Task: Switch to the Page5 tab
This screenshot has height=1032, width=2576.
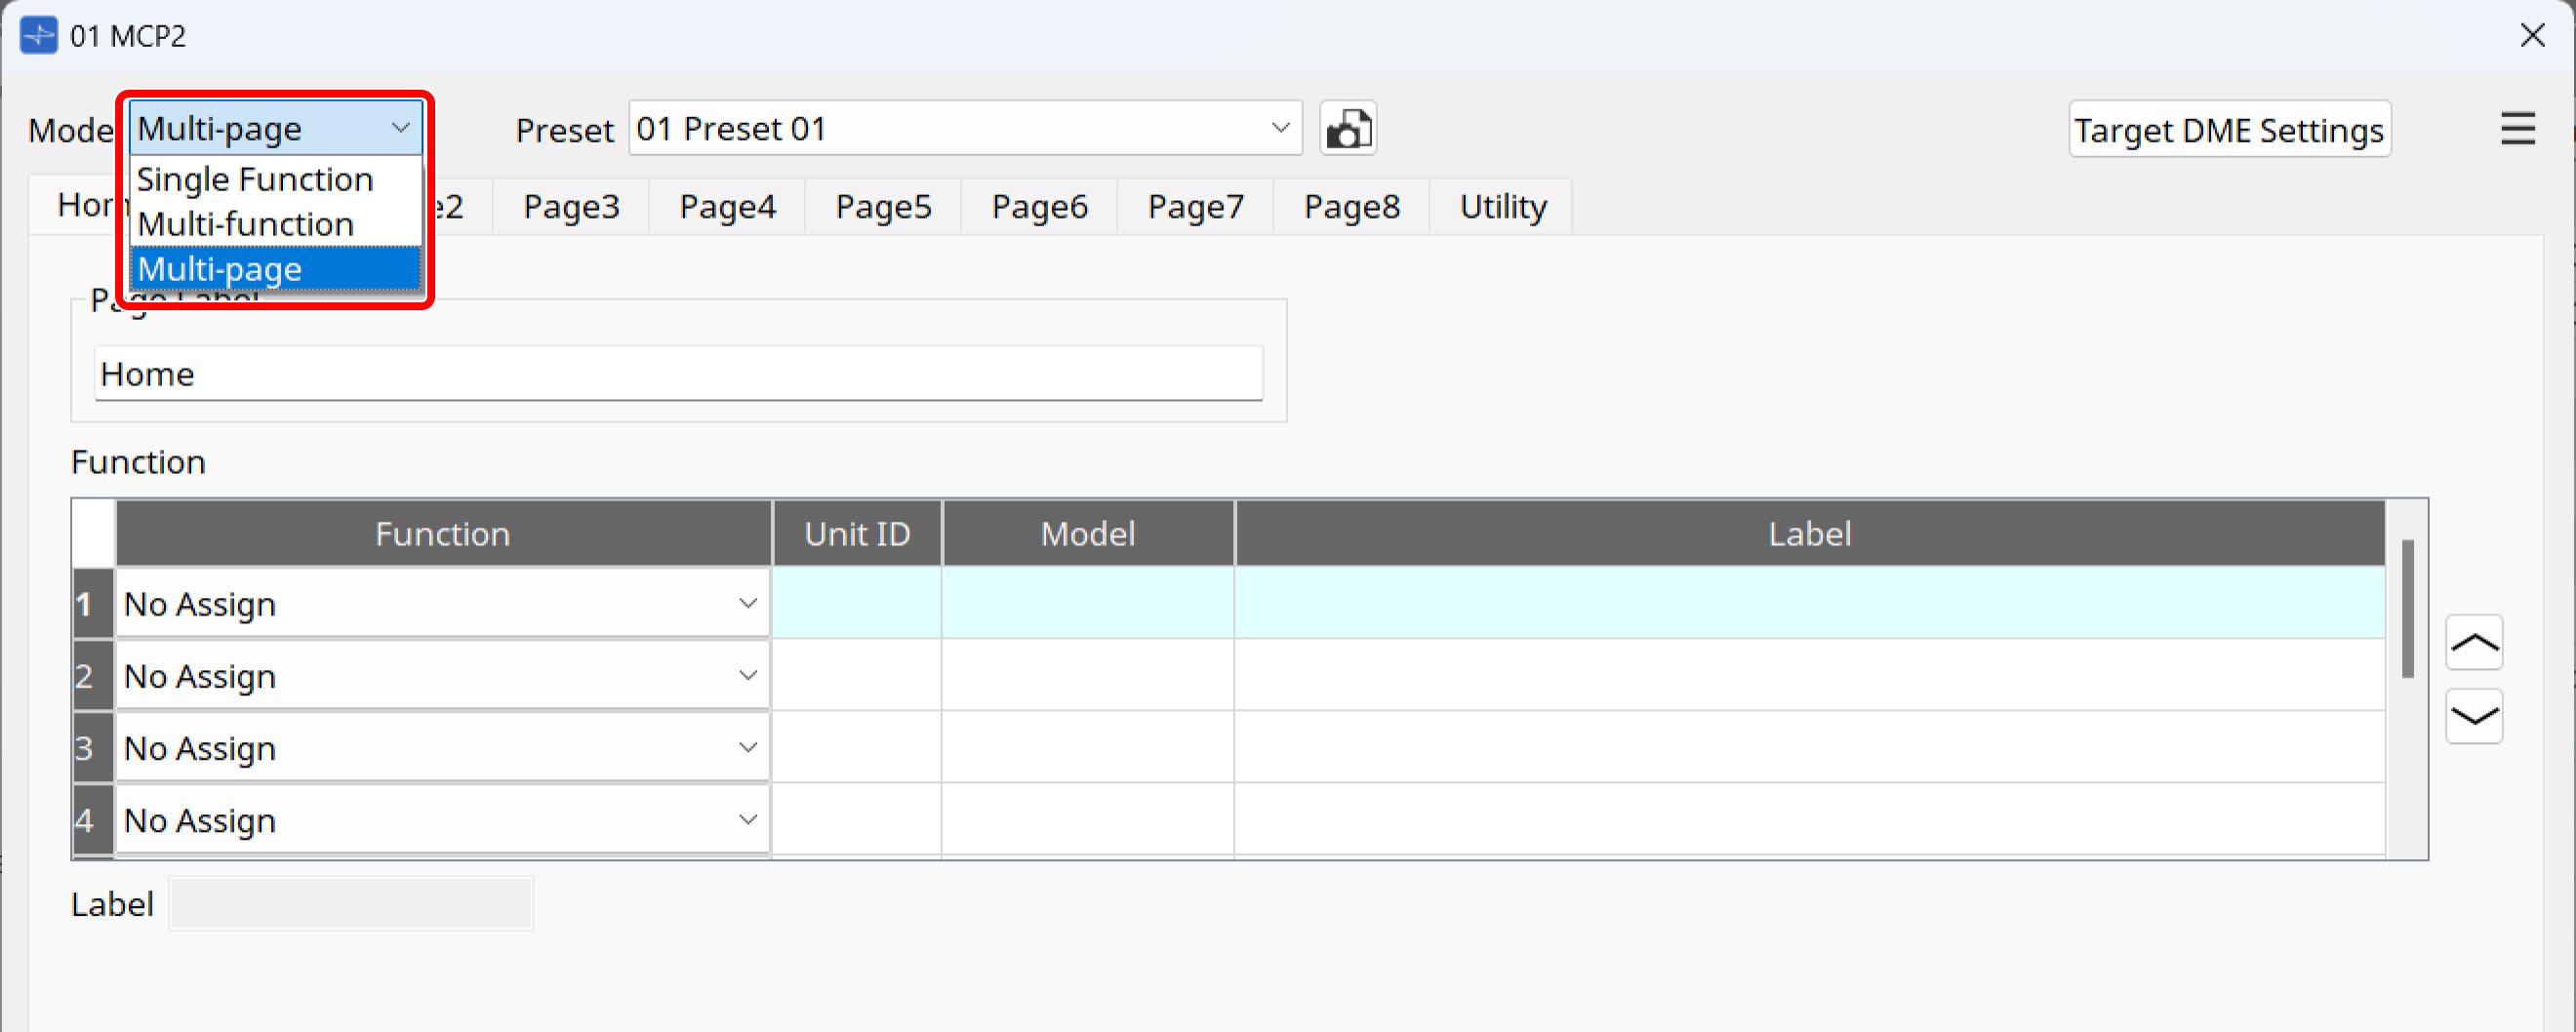Action: [x=883, y=206]
